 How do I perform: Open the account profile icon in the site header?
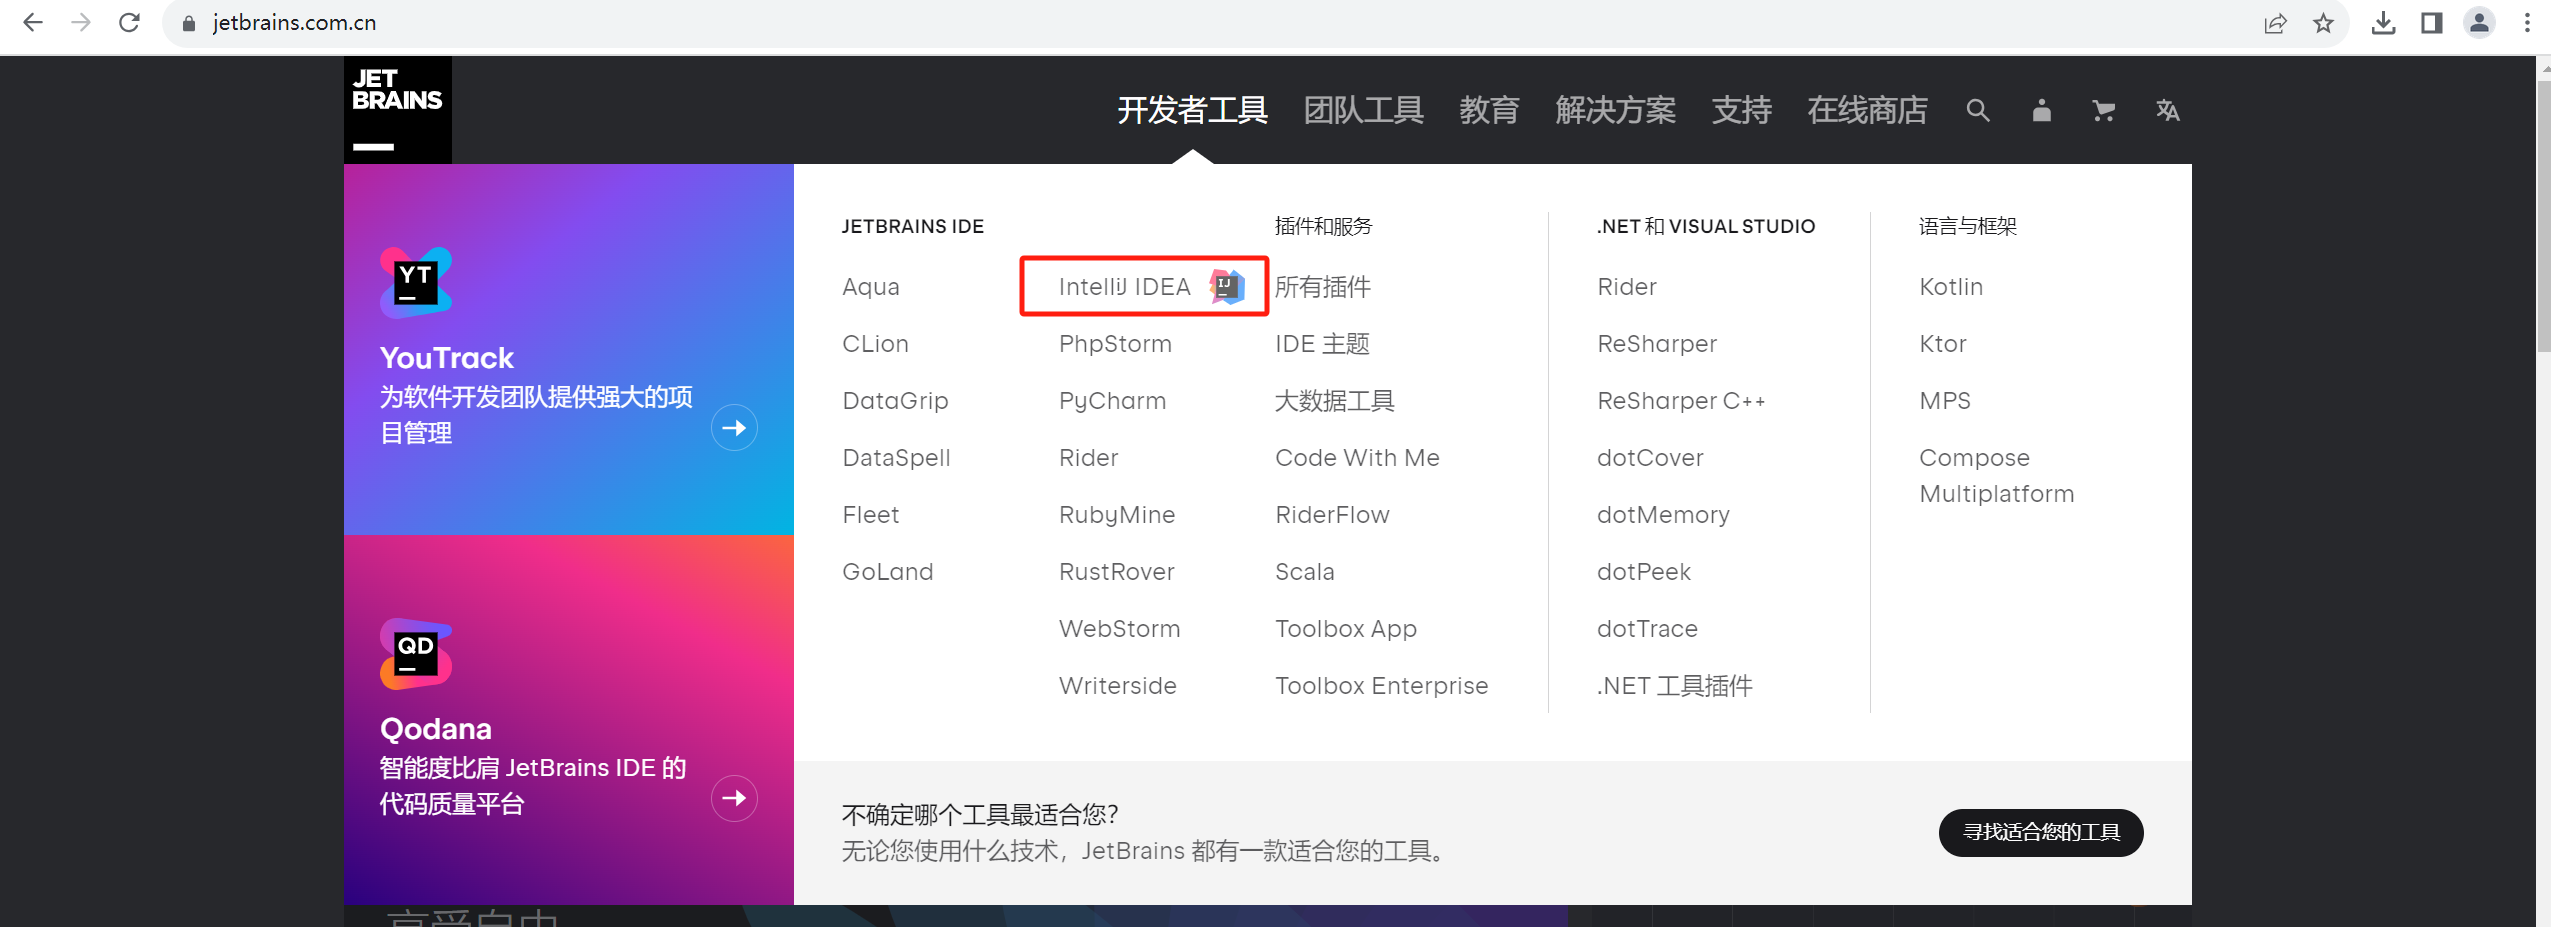pos(2041,110)
